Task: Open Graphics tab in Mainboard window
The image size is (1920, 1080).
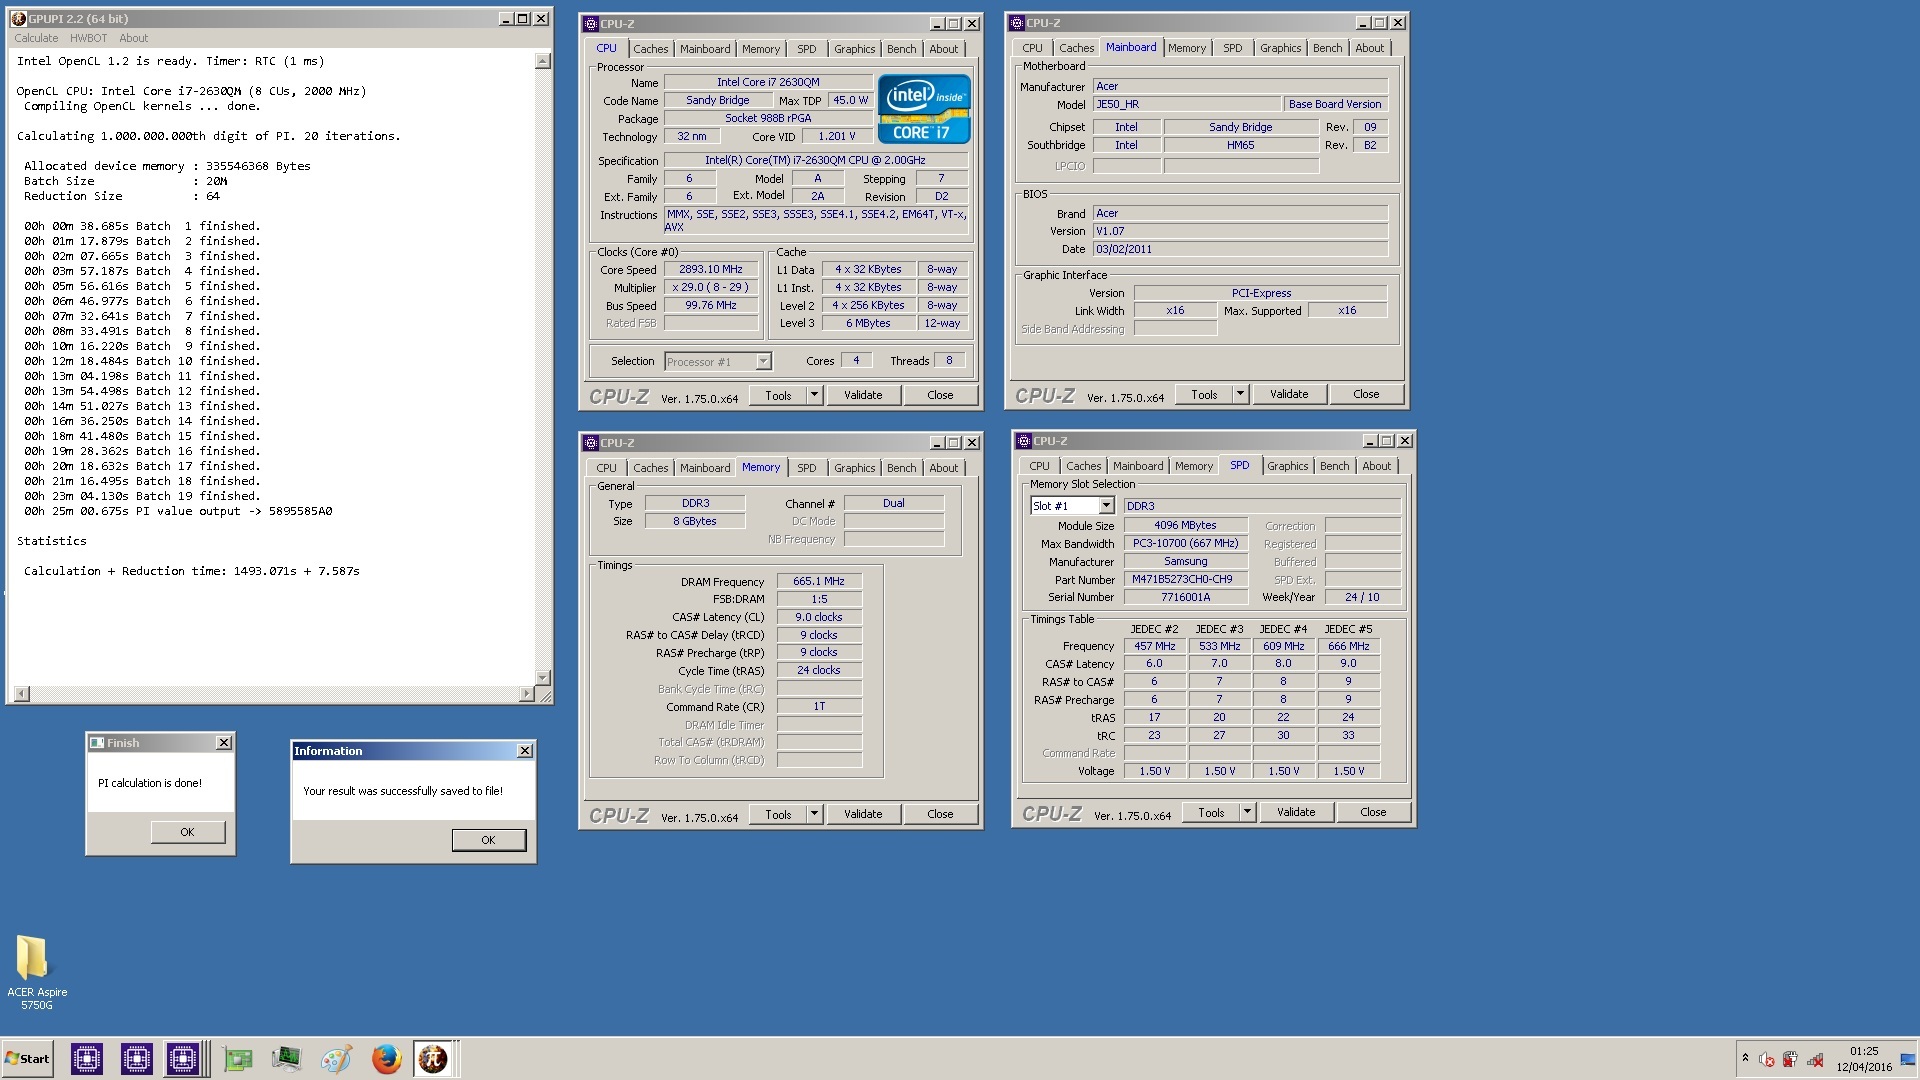Action: pyautogui.click(x=1280, y=48)
